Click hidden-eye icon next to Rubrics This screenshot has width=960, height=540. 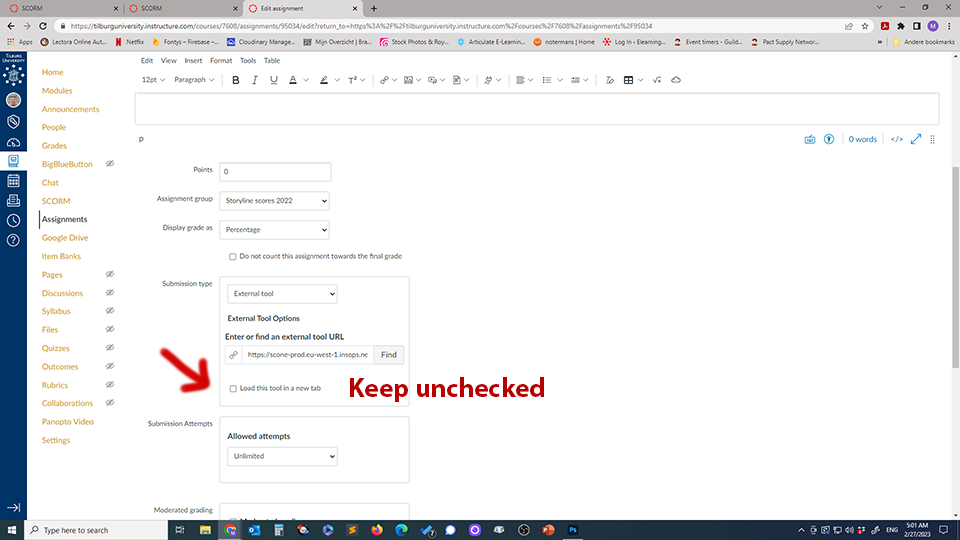click(x=110, y=384)
